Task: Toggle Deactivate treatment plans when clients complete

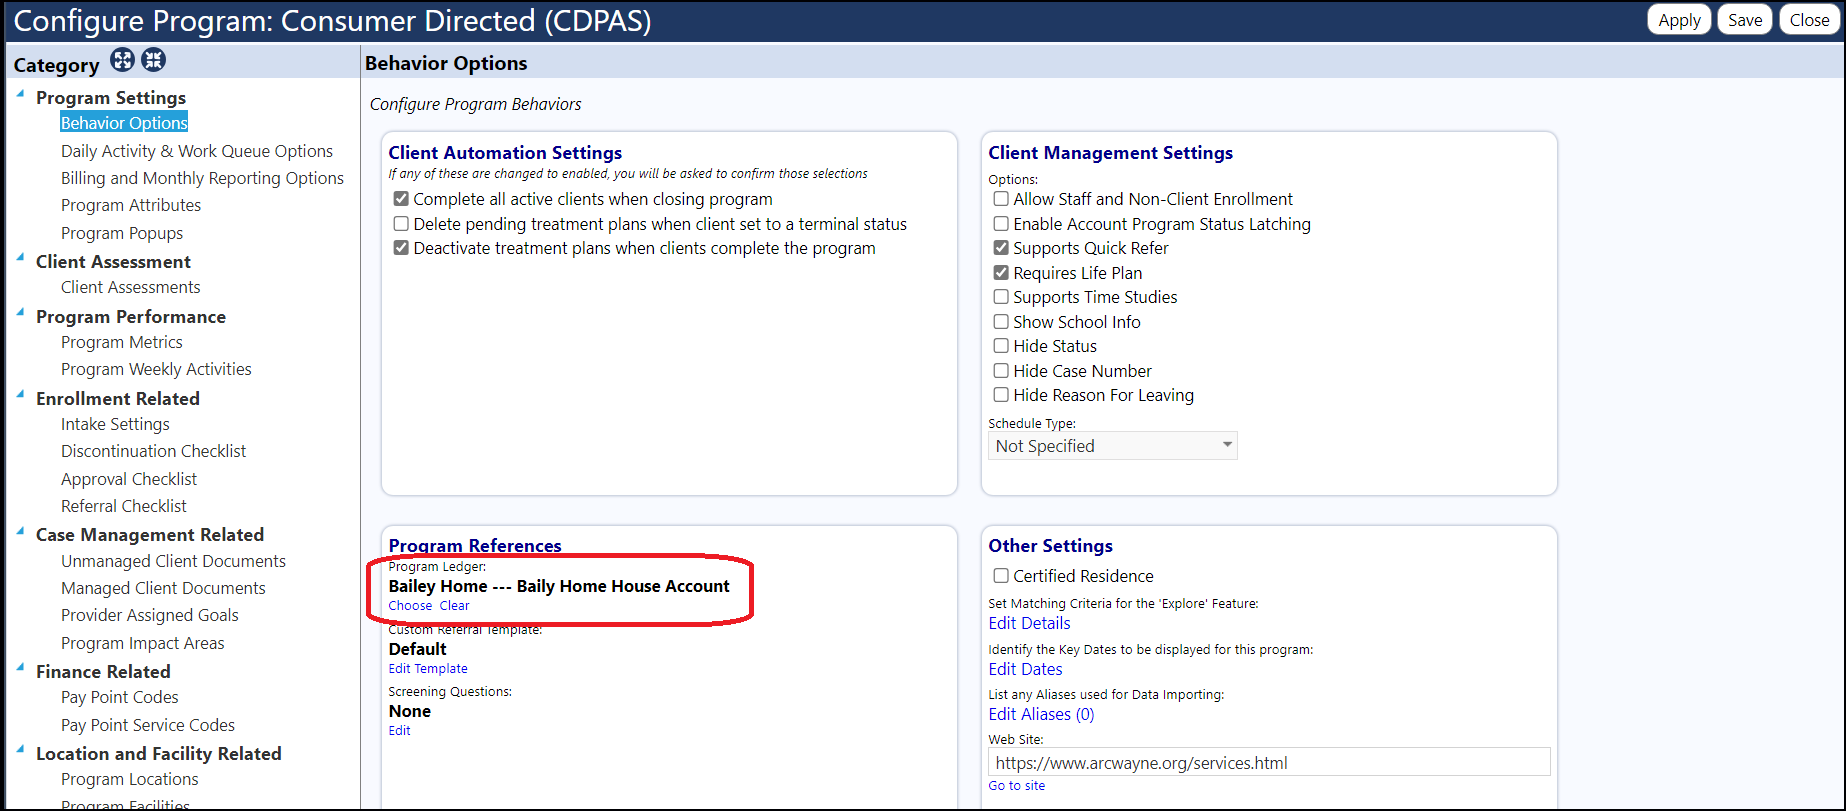Action: click(401, 248)
